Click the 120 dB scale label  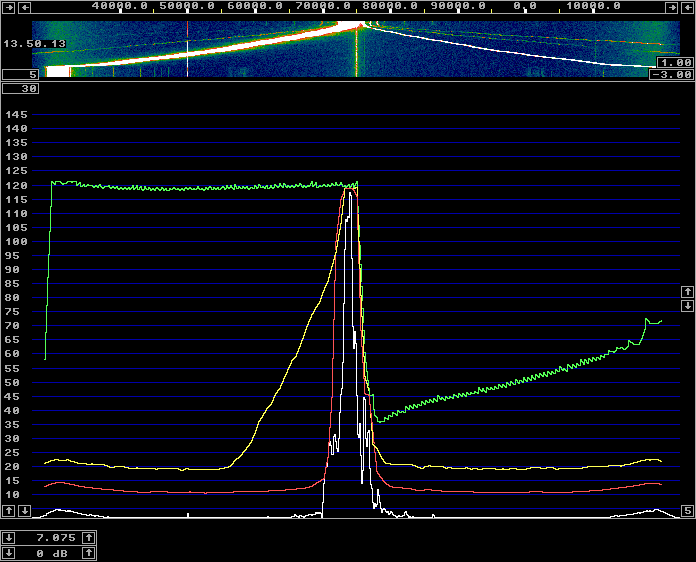coord(16,186)
